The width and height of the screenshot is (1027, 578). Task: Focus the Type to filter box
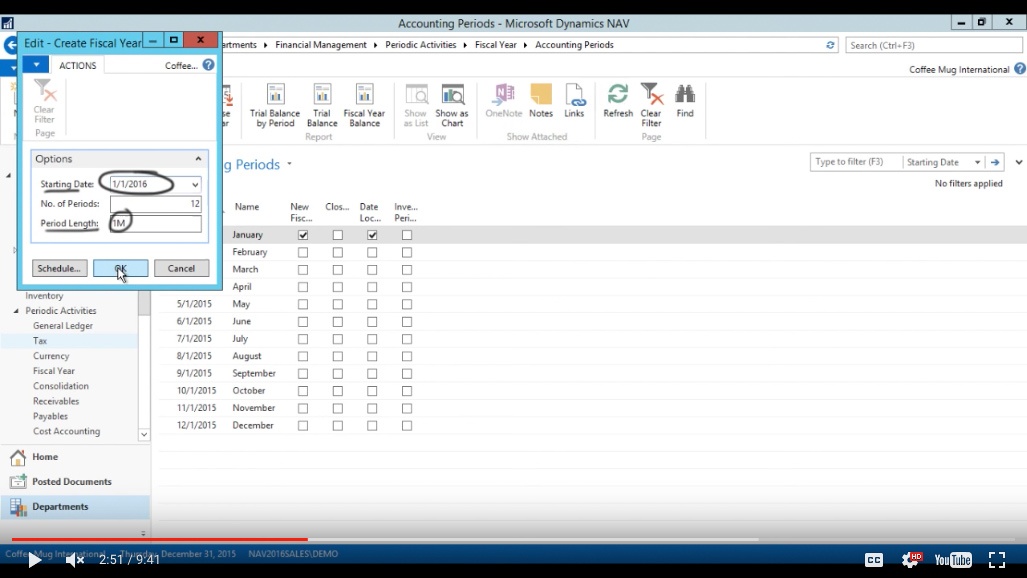[856, 162]
